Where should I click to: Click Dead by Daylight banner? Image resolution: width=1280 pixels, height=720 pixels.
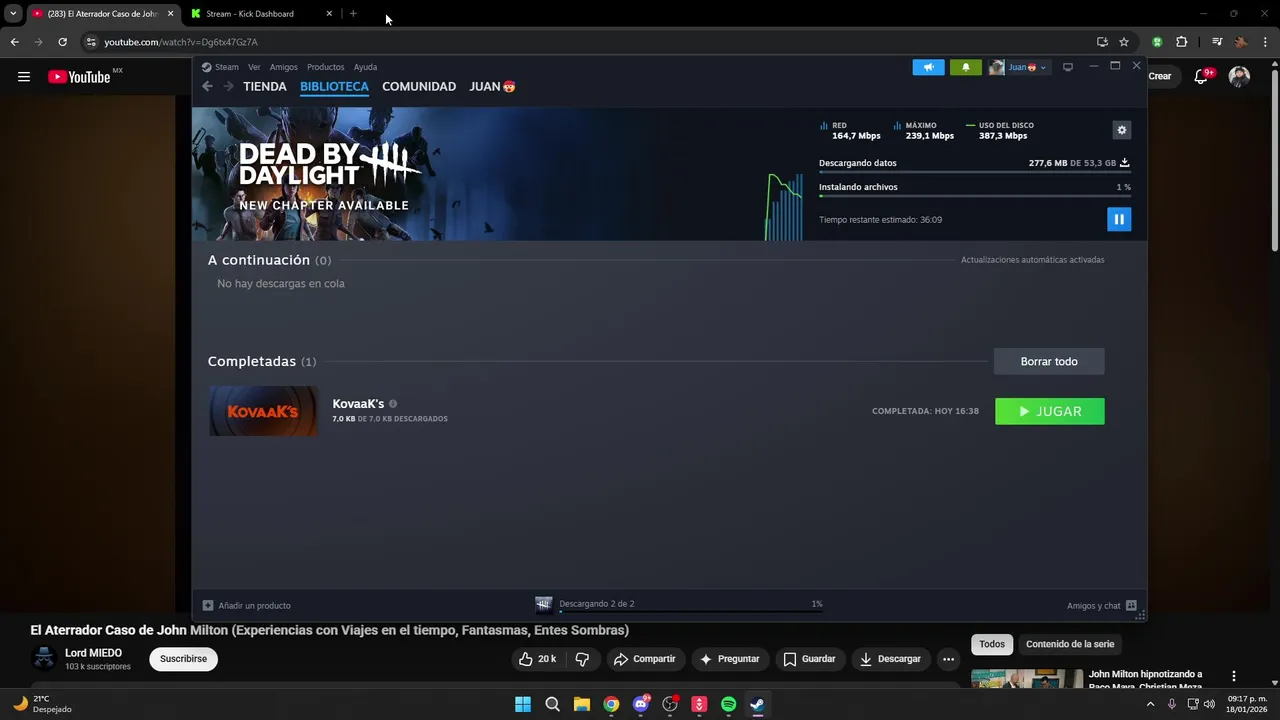click(x=480, y=174)
